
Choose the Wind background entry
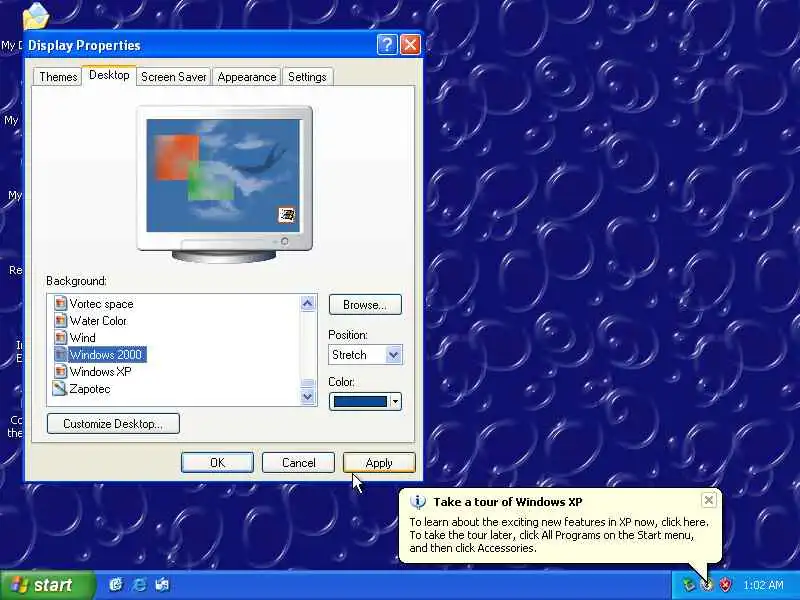(x=83, y=338)
